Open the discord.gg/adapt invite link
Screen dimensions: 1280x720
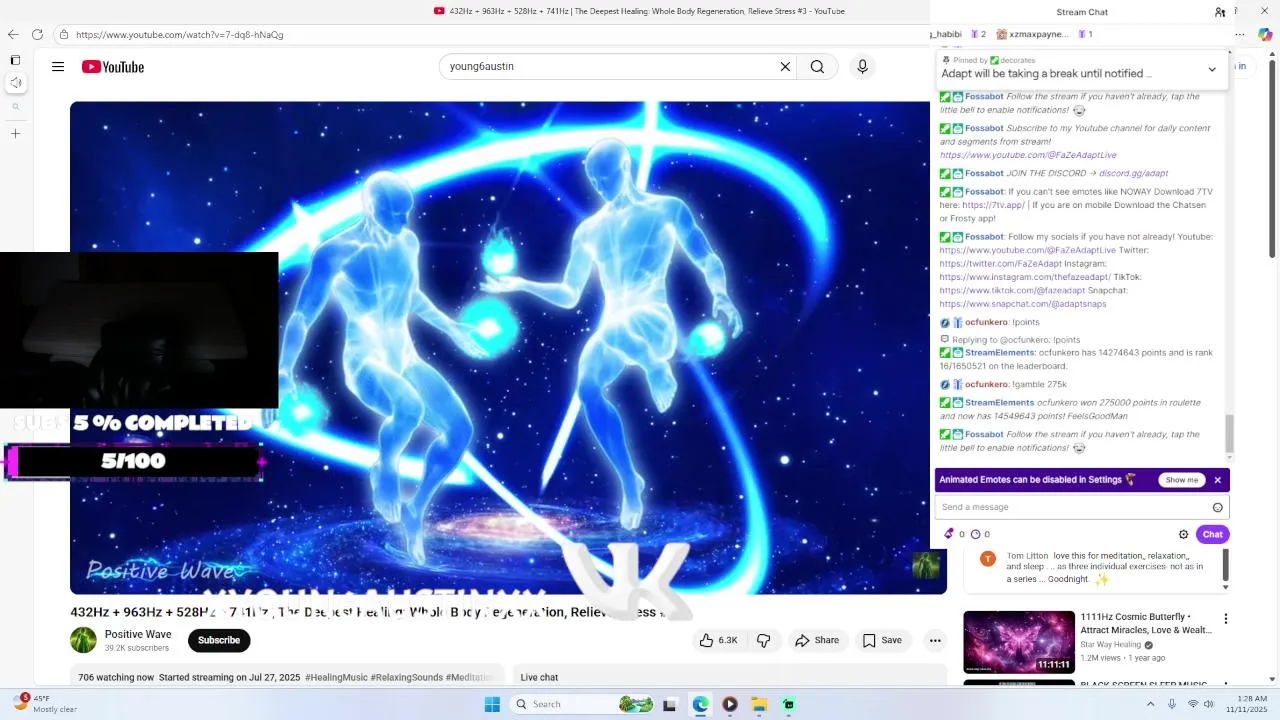click(1133, 173)
